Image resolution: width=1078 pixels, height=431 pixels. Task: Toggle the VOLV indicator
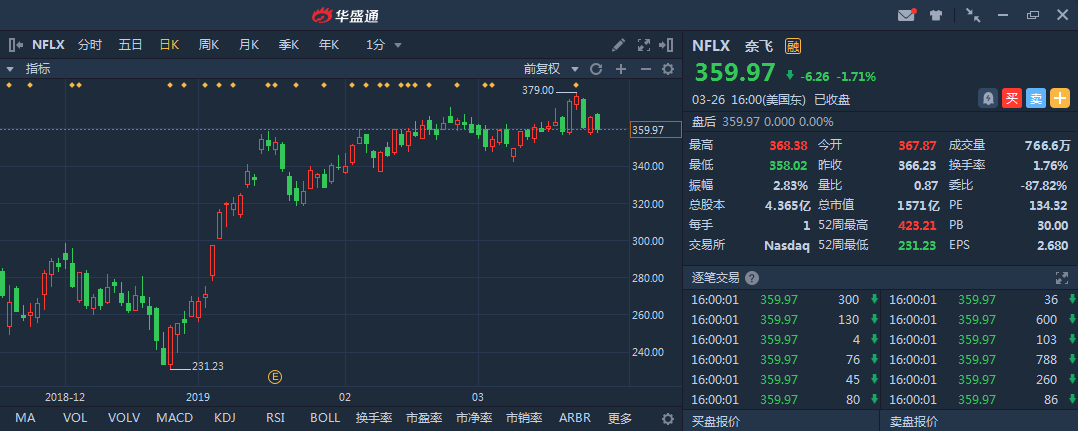pos(124,418)
